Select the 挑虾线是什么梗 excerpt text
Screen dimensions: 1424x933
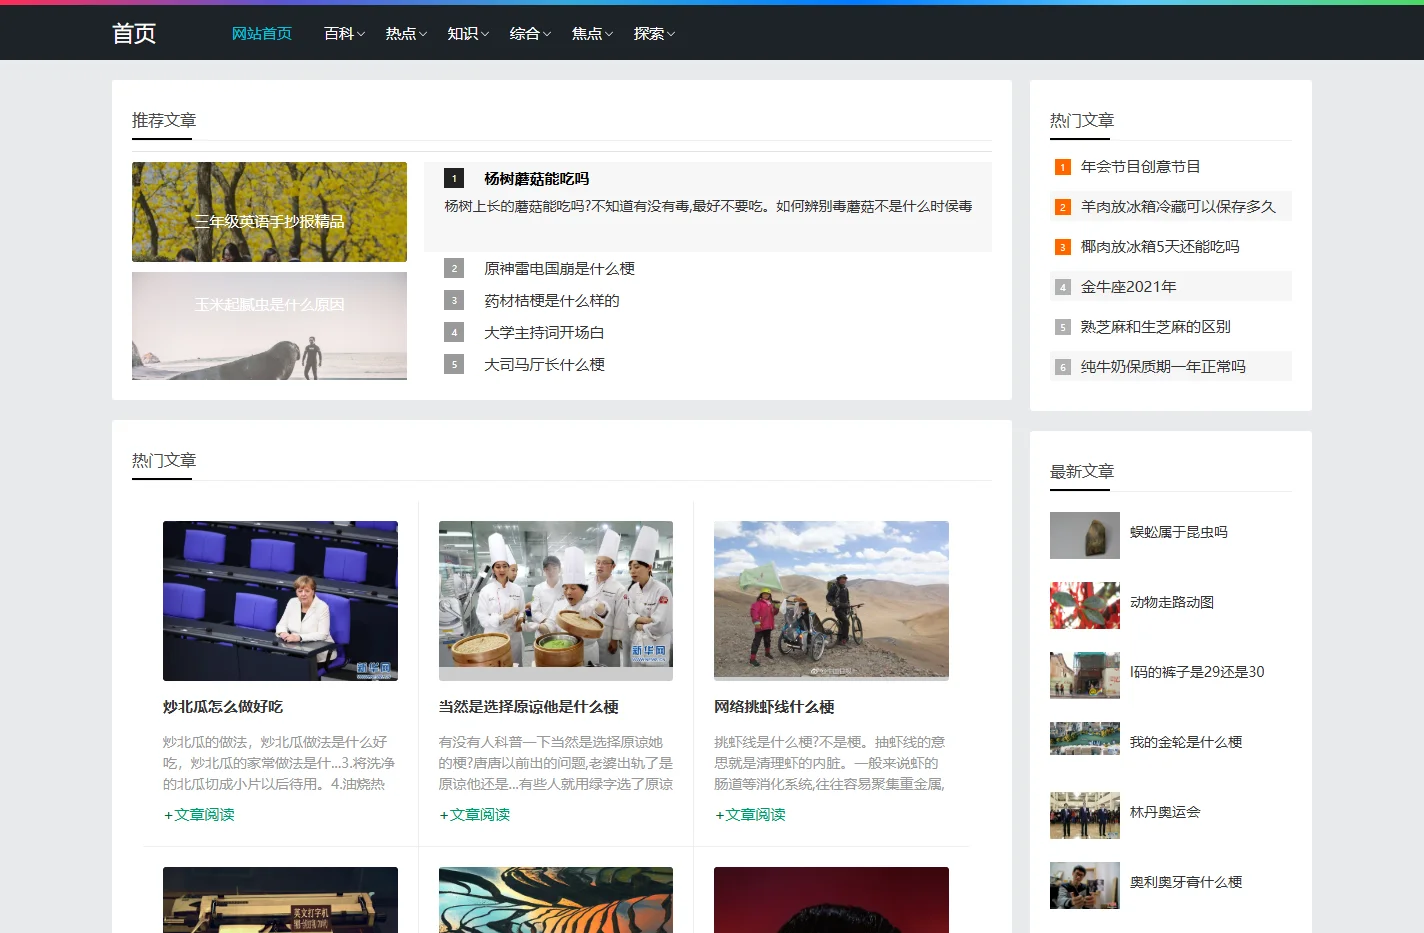830,763
